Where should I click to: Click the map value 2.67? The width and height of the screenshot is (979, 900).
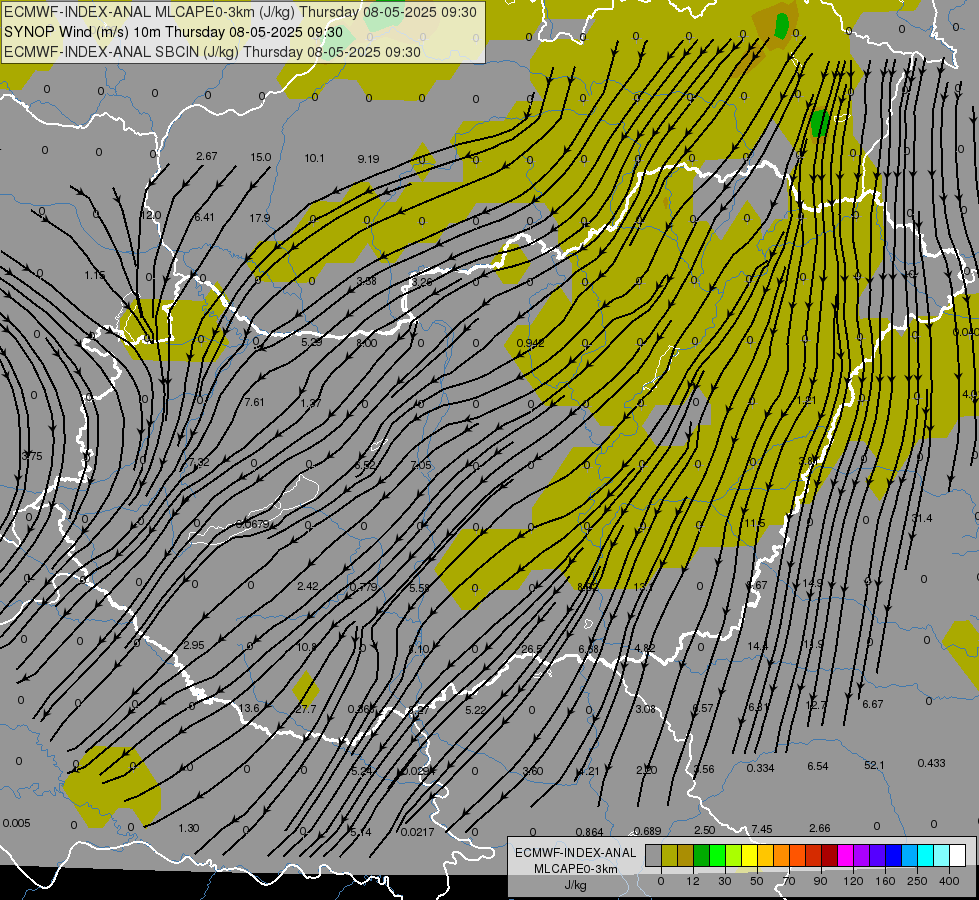(x=207, y=156)
